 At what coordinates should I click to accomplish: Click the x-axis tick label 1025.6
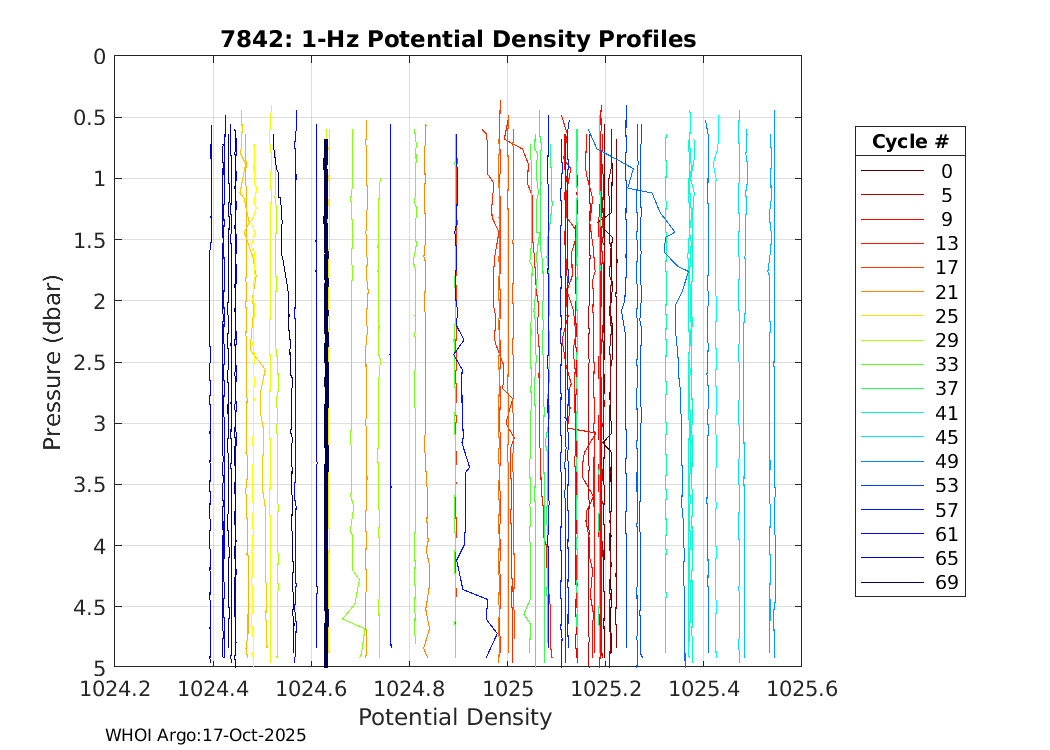tap(800, 689)
